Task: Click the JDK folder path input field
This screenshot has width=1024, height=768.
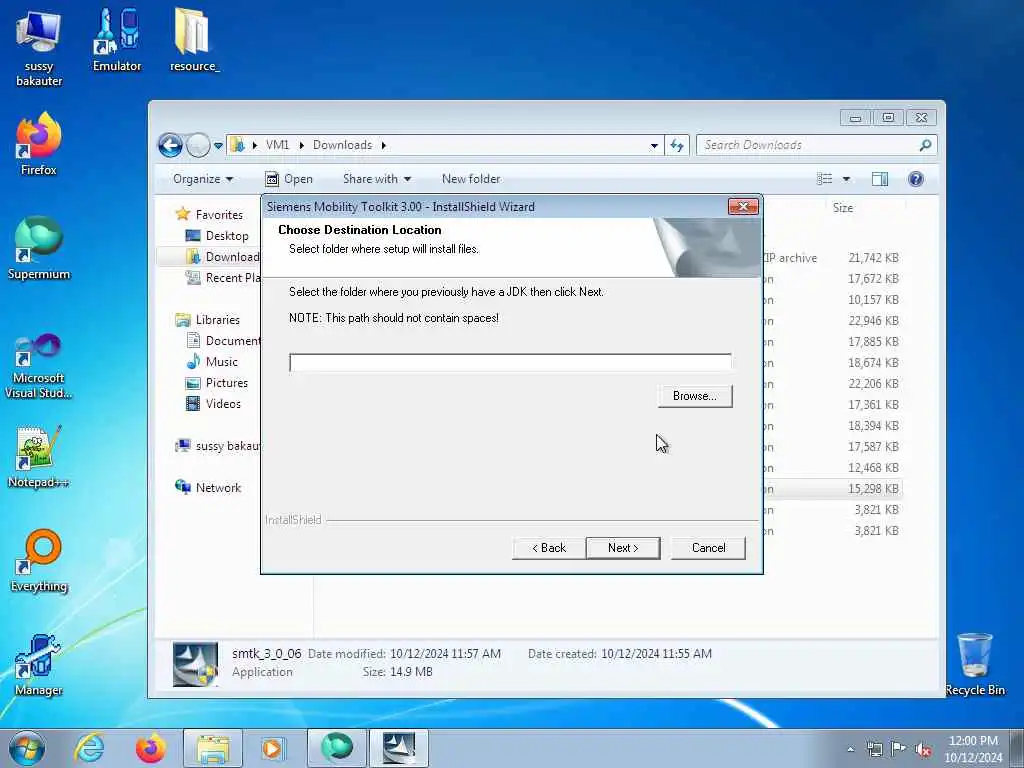Action: click(x=510, y=362)
